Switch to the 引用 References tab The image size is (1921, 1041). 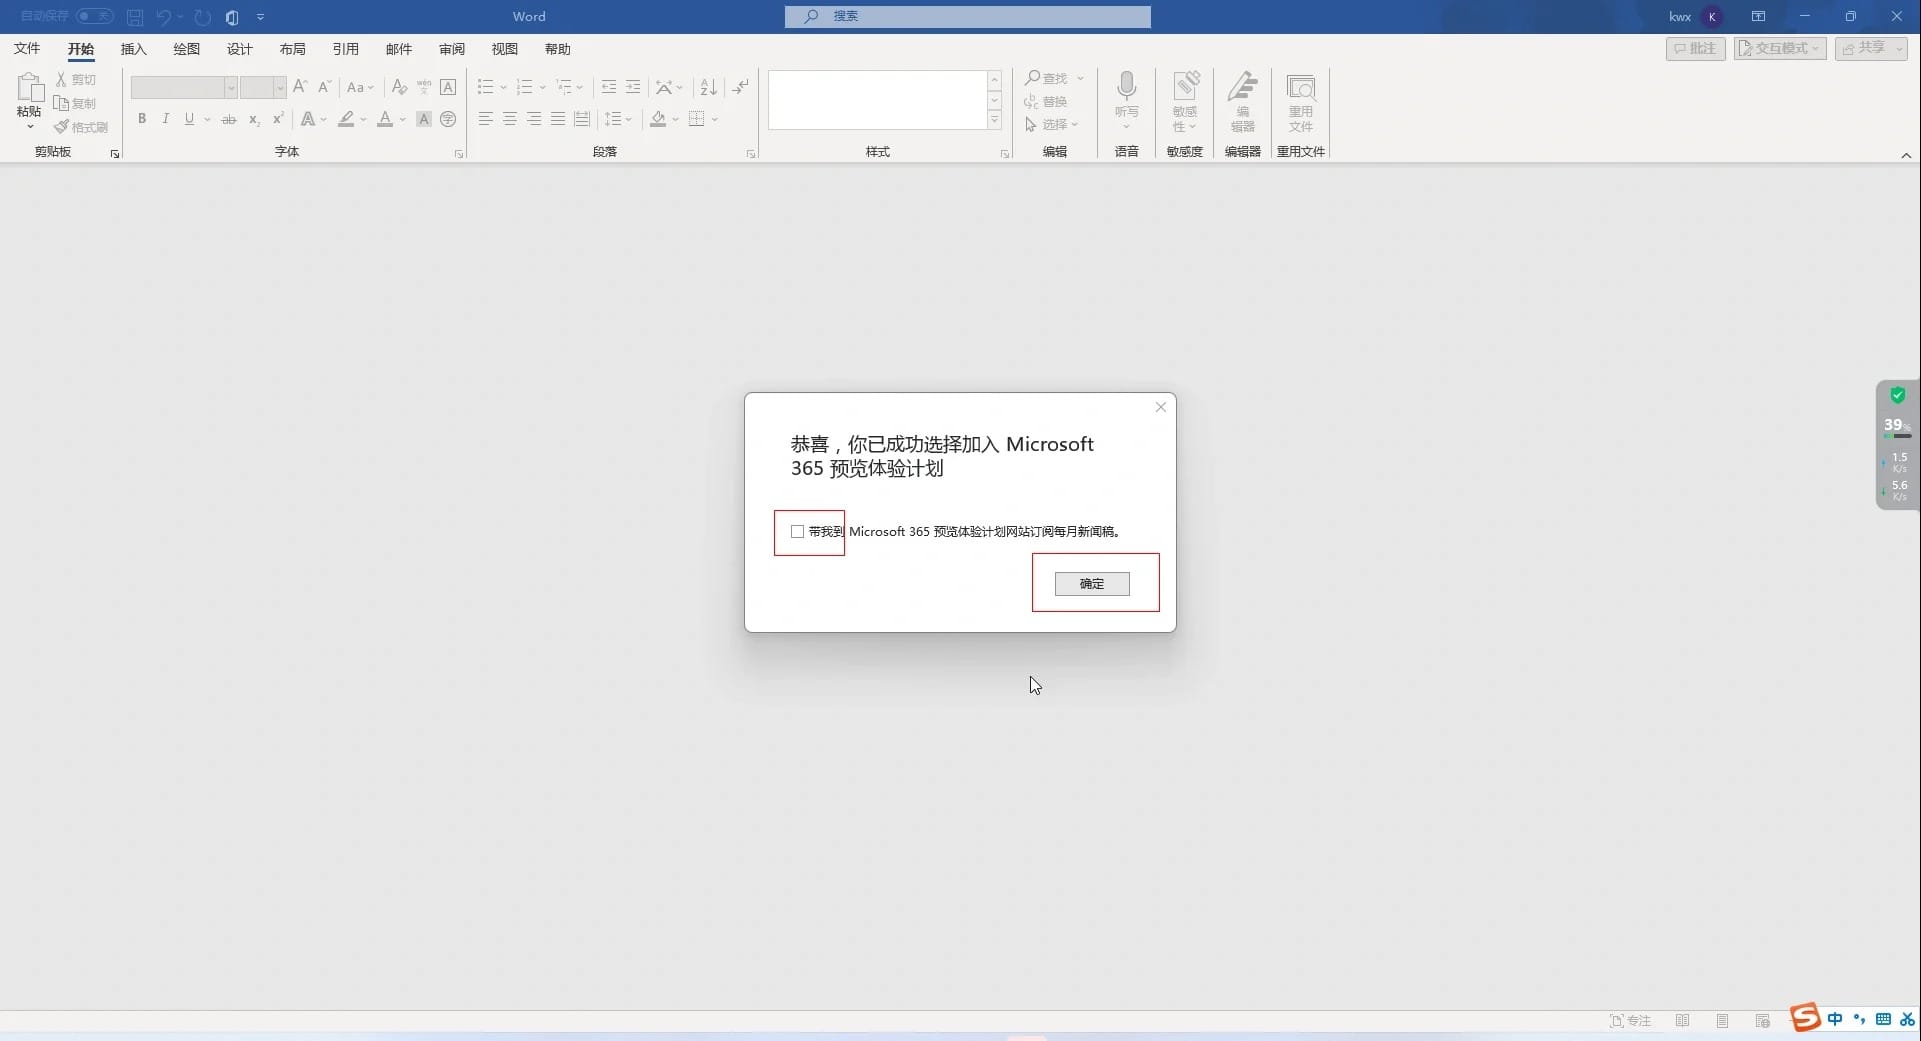click(x=345, y=49)
